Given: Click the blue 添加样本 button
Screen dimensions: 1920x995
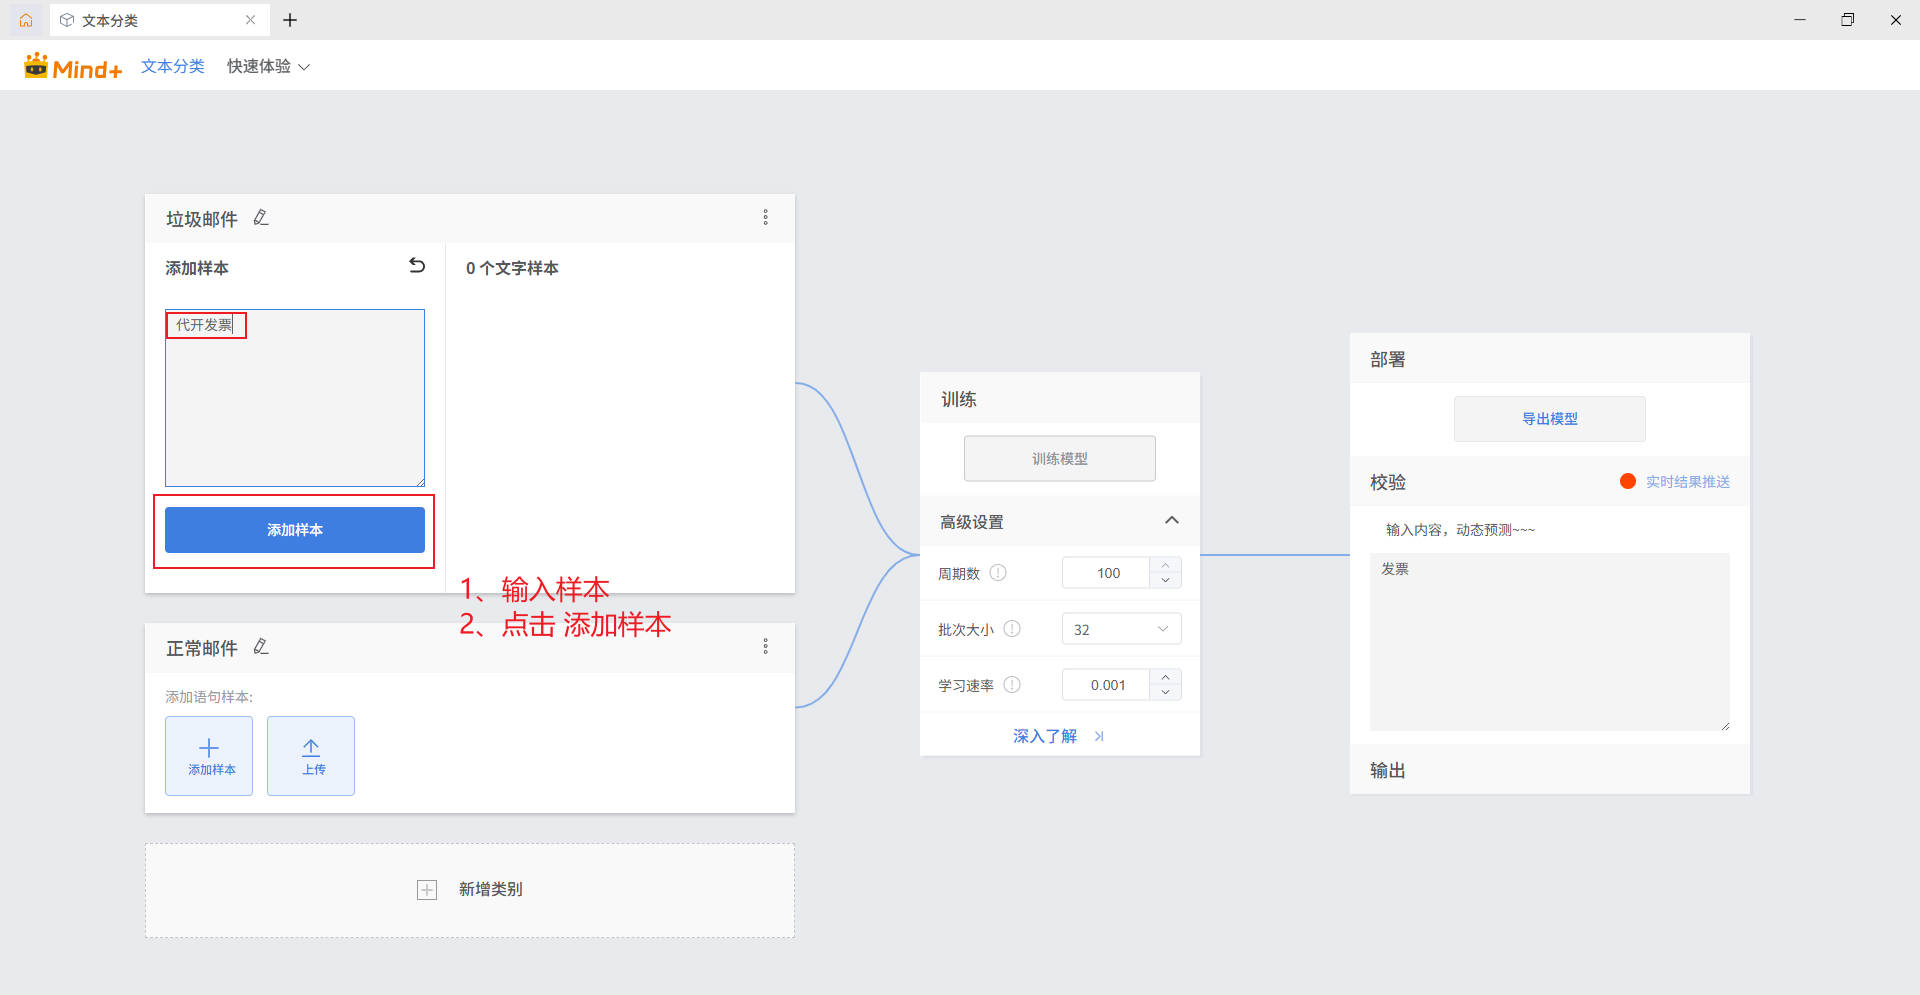Looking at the screenshot, I should (295, 530).
